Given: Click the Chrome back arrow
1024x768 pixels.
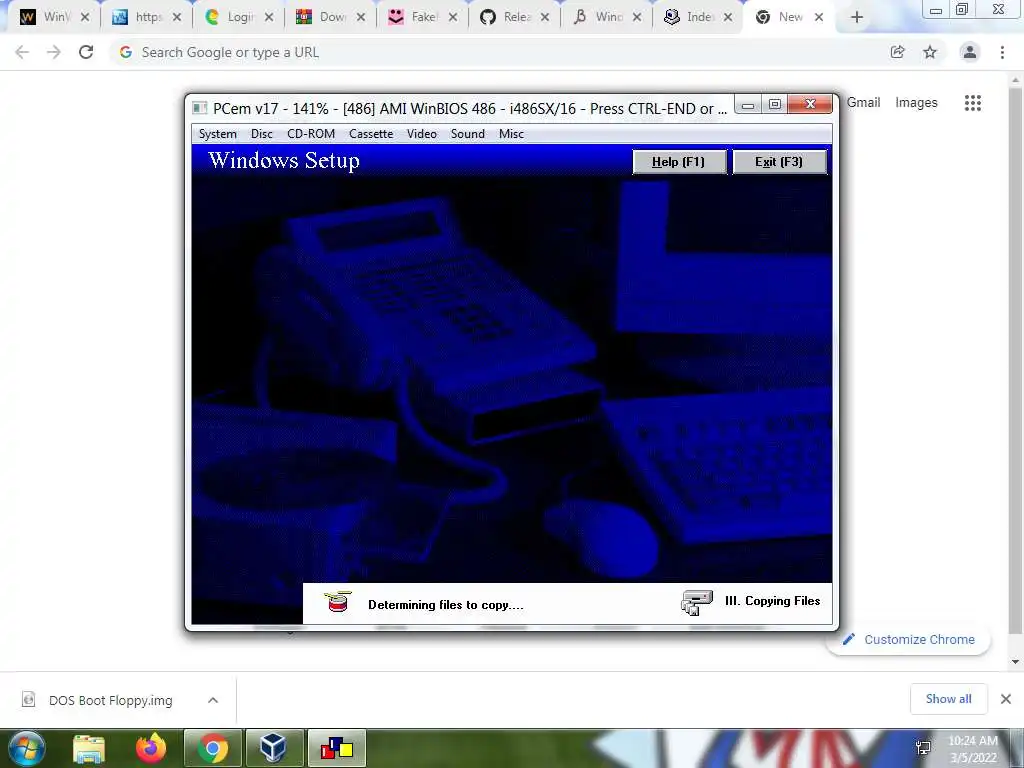Looking at the screenshot, I should click(x=22, y=52).
